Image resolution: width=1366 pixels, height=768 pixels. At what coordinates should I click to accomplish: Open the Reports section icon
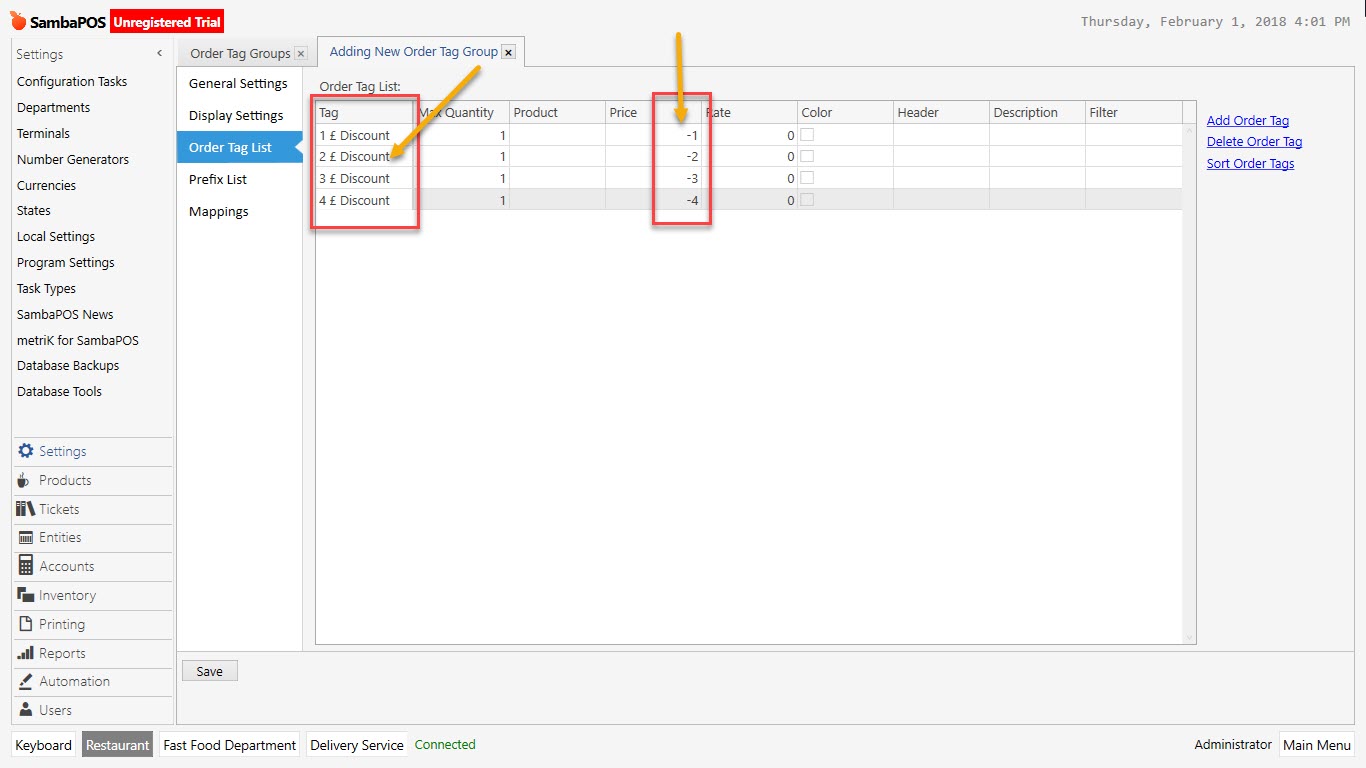tap(24, 652)
